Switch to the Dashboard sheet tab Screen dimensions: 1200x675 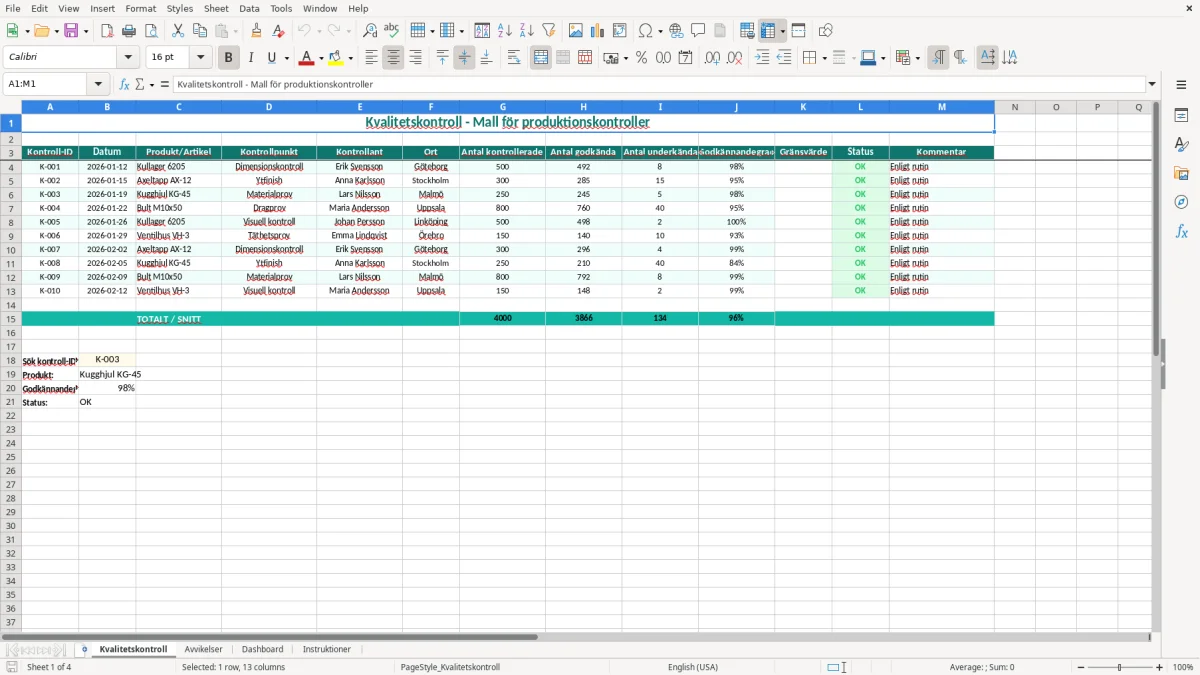click(x=262, y=649)
